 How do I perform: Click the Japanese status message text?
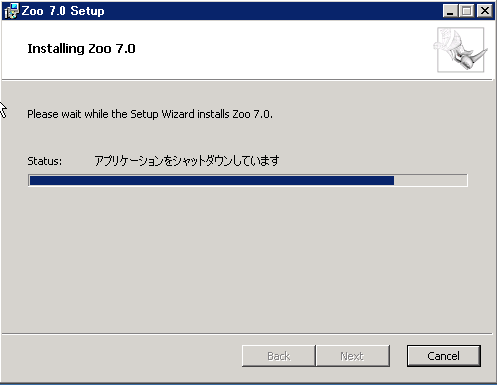[x=187, y=161]
